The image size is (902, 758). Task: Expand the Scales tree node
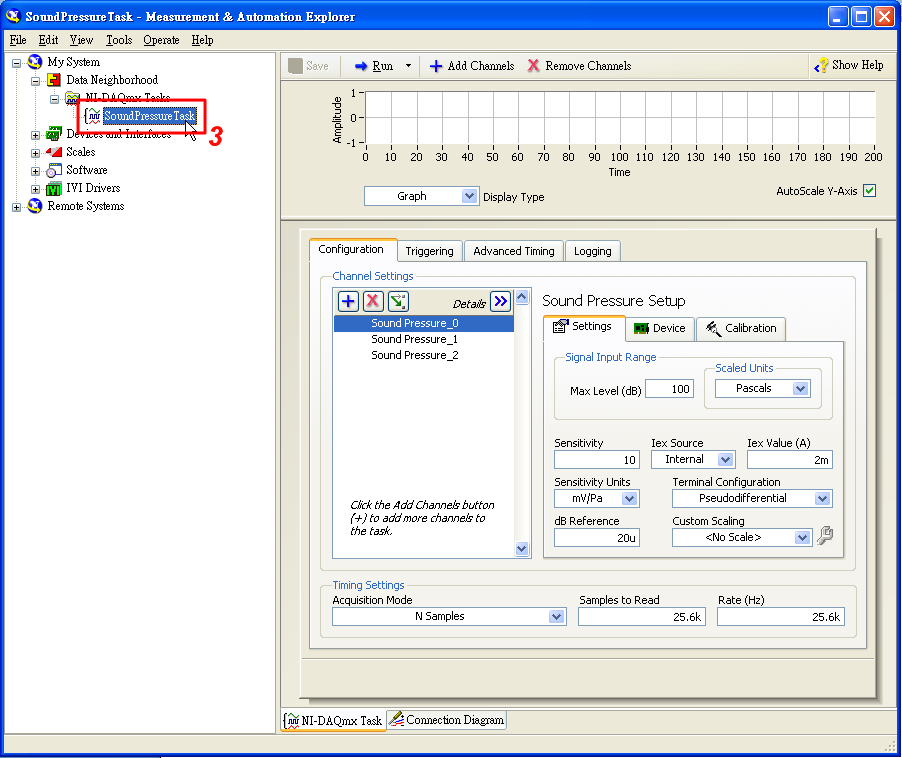coord(36,153)
